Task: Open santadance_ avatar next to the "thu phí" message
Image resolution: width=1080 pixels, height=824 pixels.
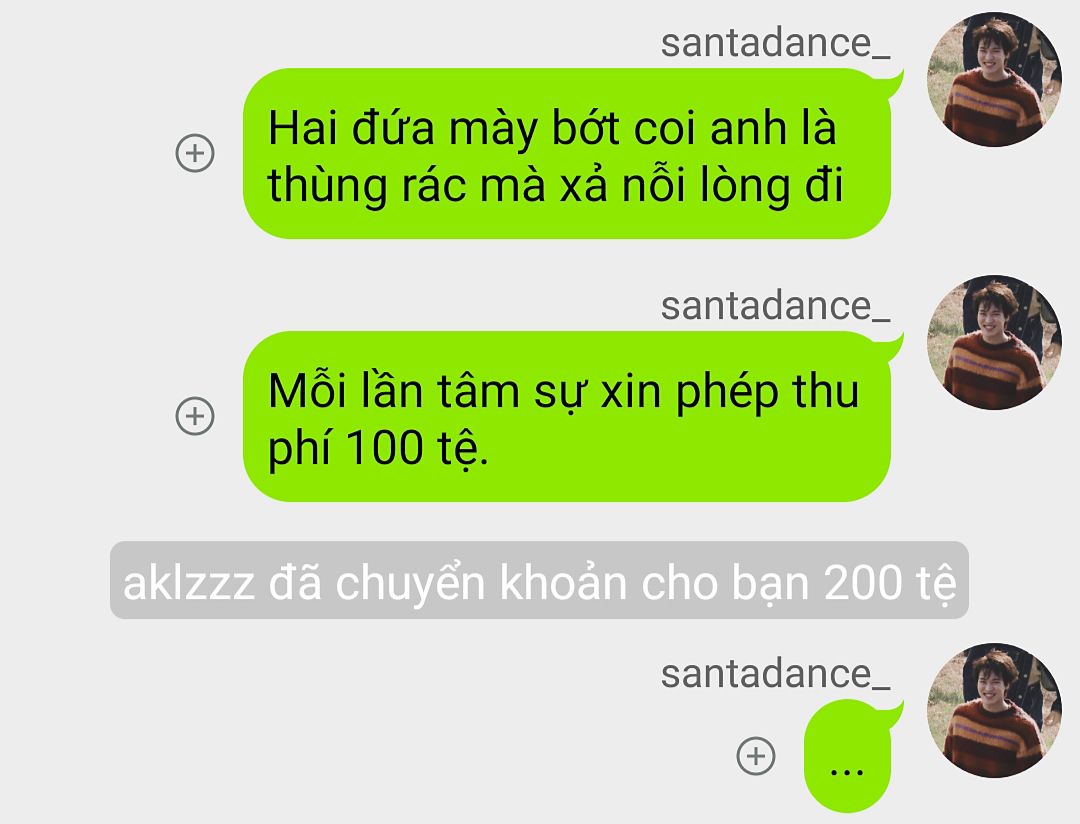Action: coord(994,342)
